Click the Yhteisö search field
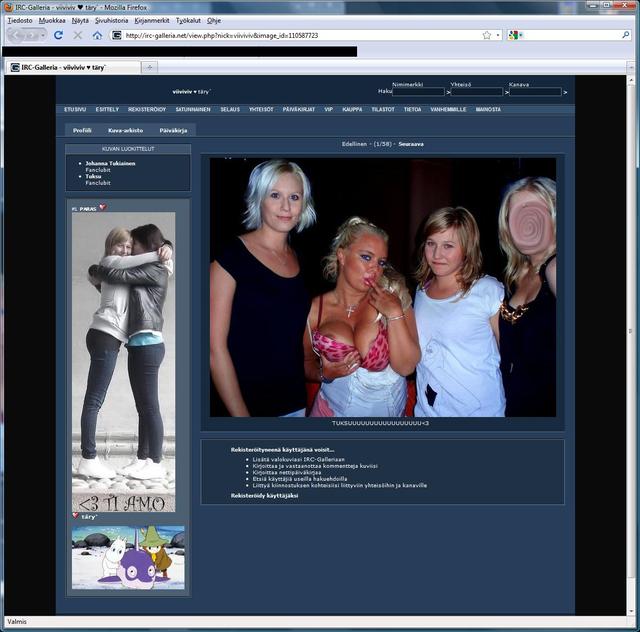 point(477,92)
